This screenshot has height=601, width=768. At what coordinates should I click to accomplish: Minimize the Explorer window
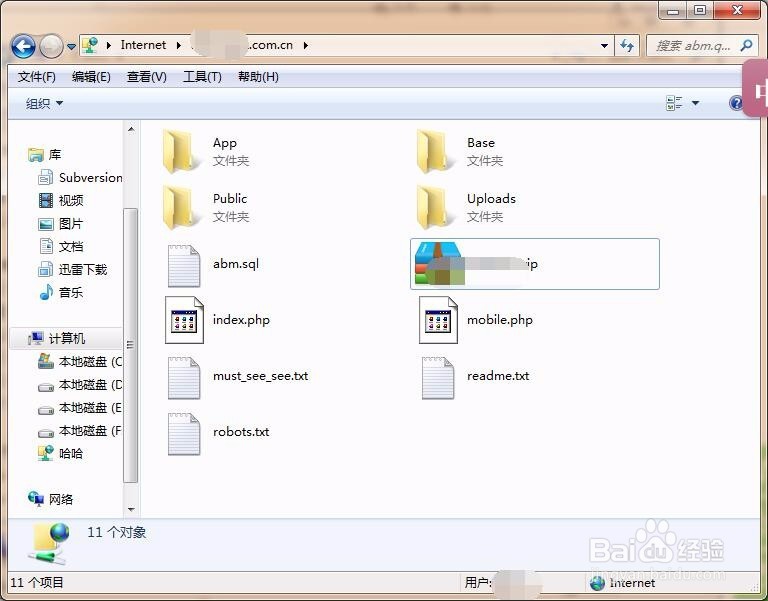[x=673, y=10]
